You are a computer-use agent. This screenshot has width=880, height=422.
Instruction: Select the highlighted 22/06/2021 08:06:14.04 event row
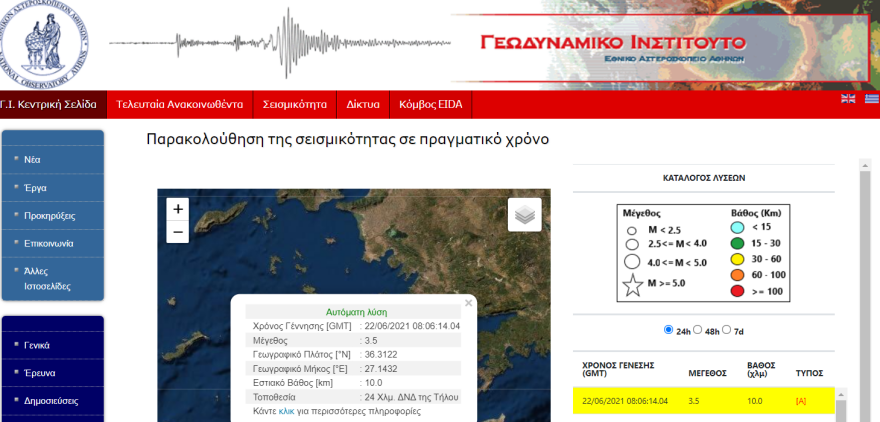pos(704,401)
